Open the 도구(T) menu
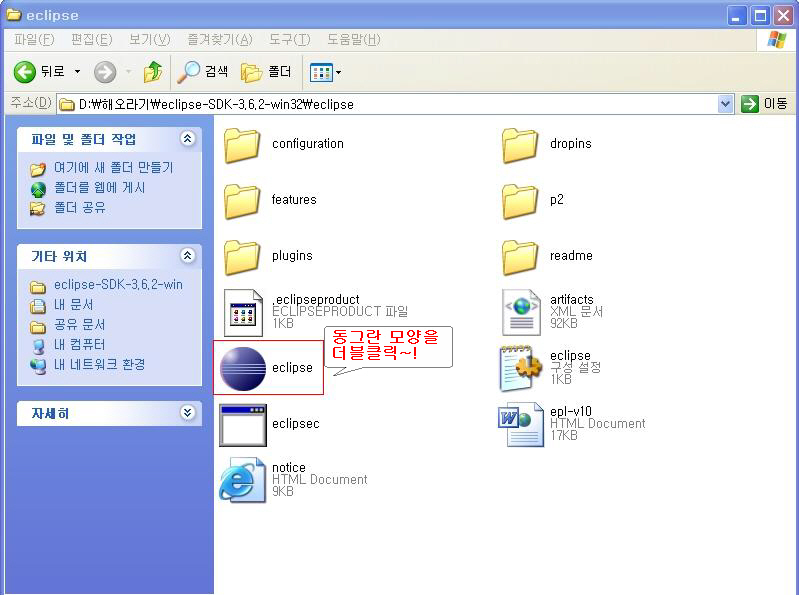The image size is (799, 595). tap(289, 39)
